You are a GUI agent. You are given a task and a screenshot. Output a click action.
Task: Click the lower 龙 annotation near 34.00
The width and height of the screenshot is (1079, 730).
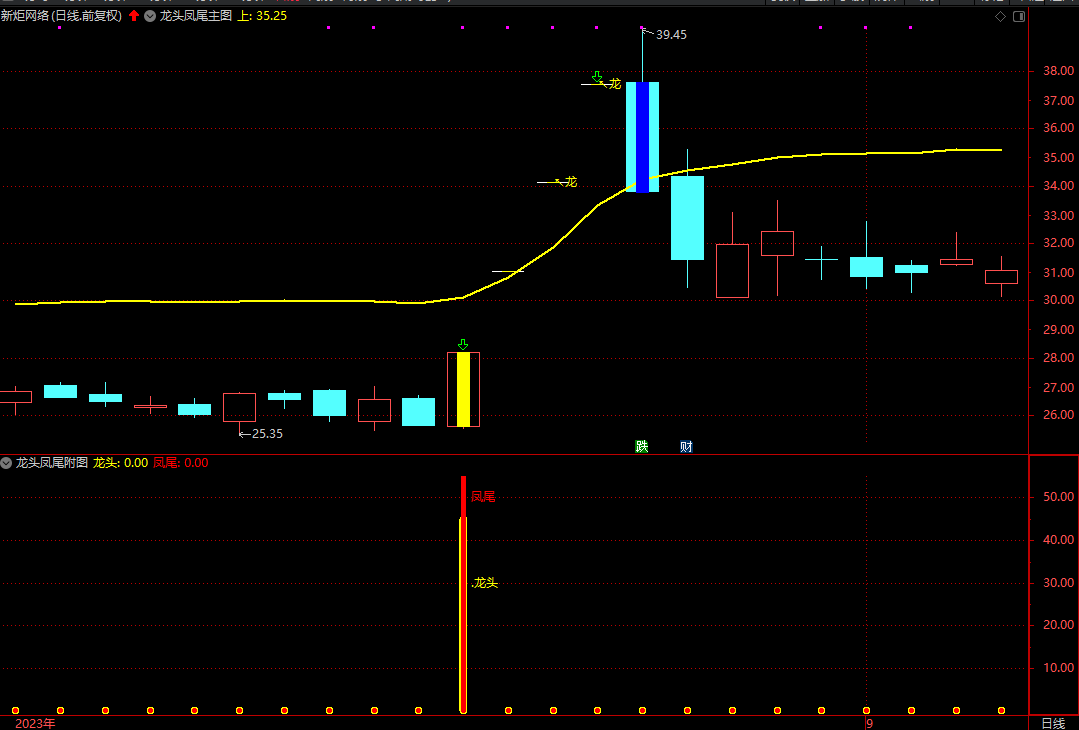coord(571,182)
